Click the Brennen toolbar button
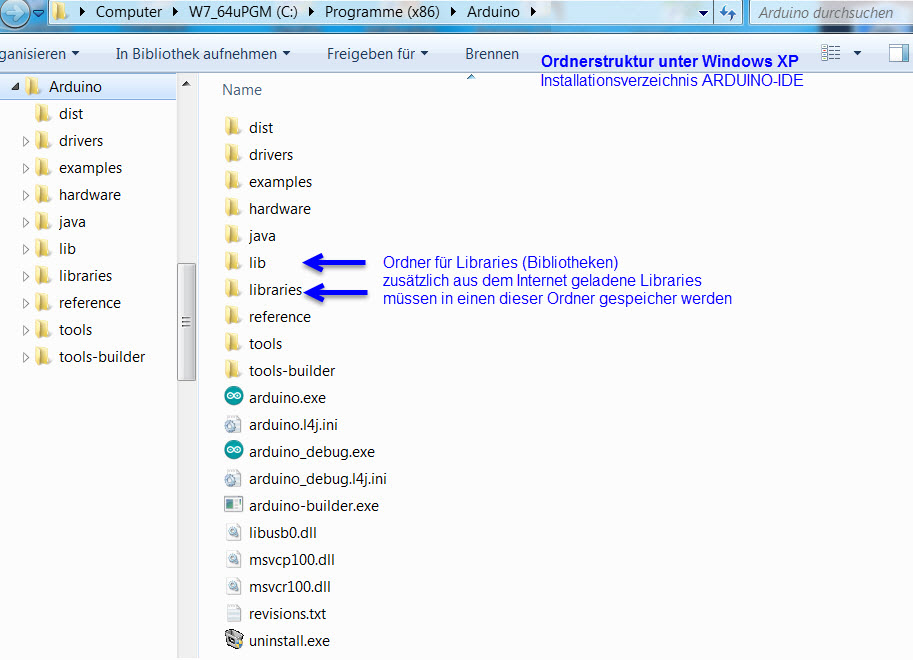The height and width of the screenshot is (660, 913). [x=492, y=54]
